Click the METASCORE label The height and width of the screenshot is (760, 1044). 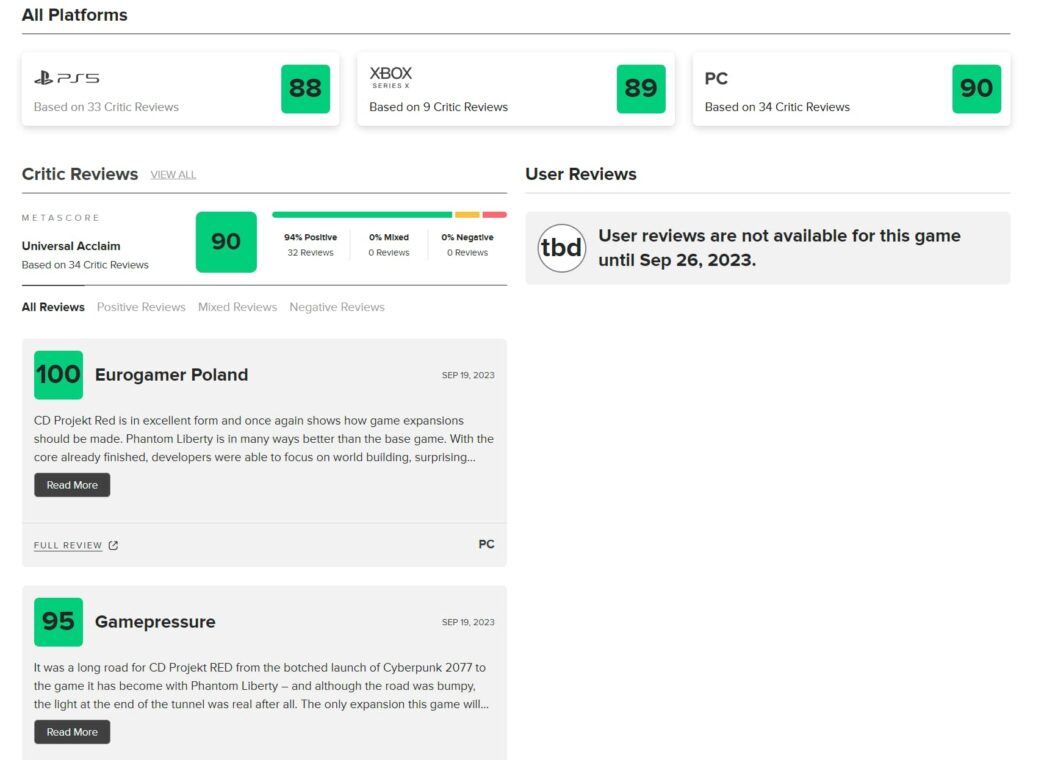pos(61,218)
